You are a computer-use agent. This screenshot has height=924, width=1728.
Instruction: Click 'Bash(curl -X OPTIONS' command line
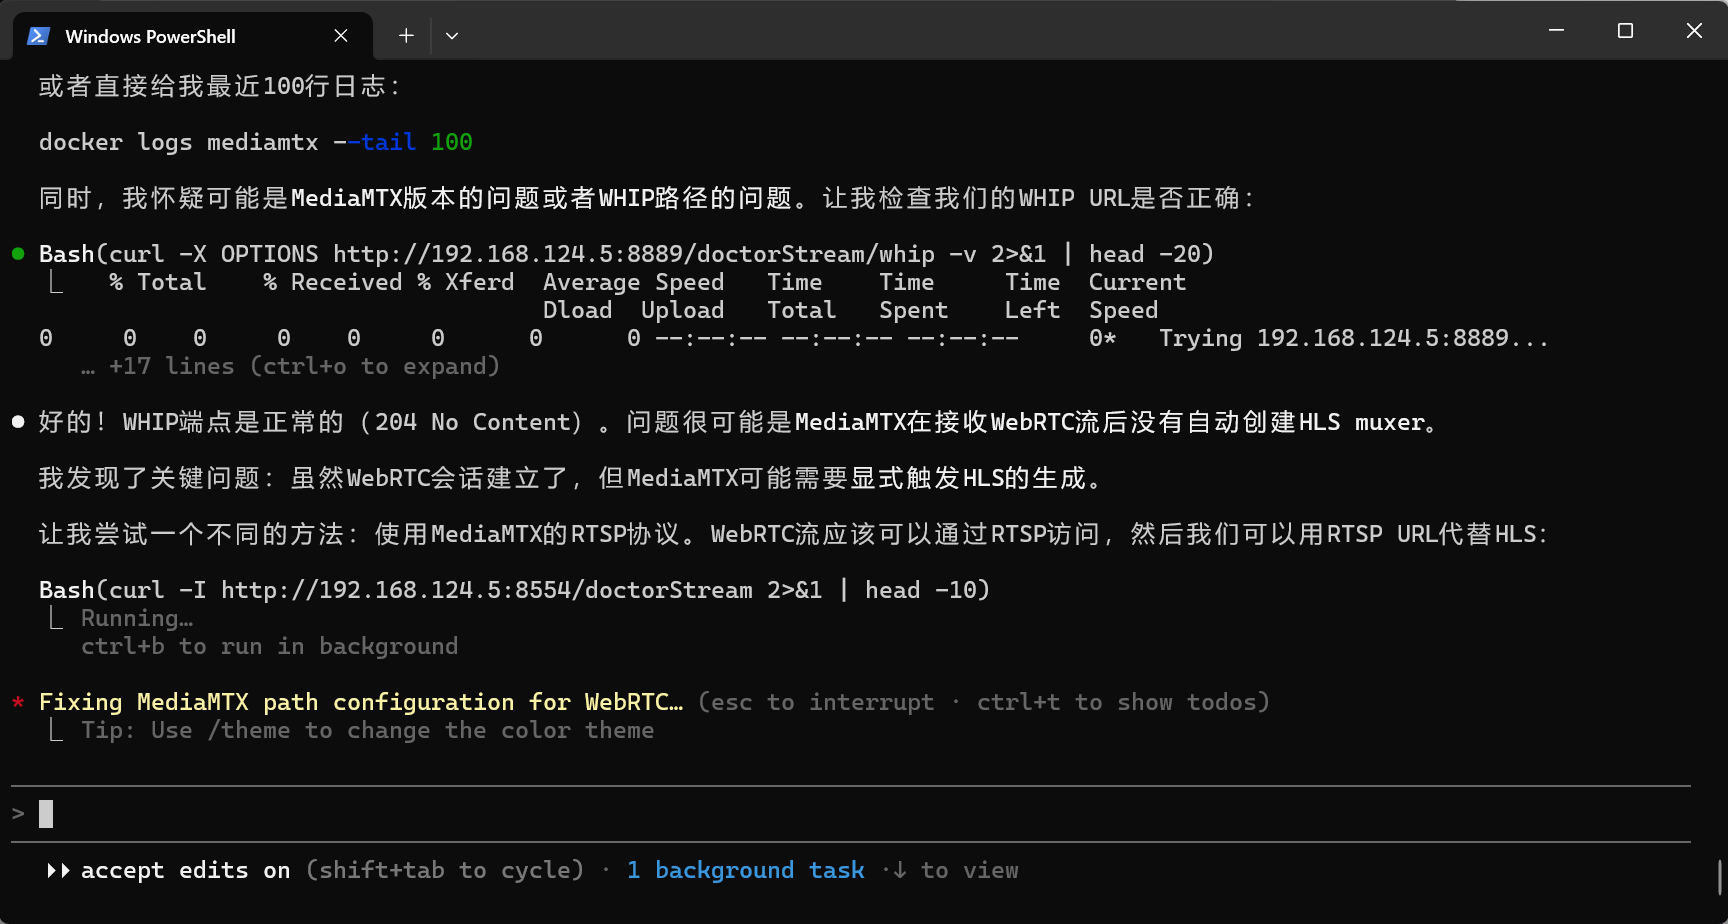(626, 254)
